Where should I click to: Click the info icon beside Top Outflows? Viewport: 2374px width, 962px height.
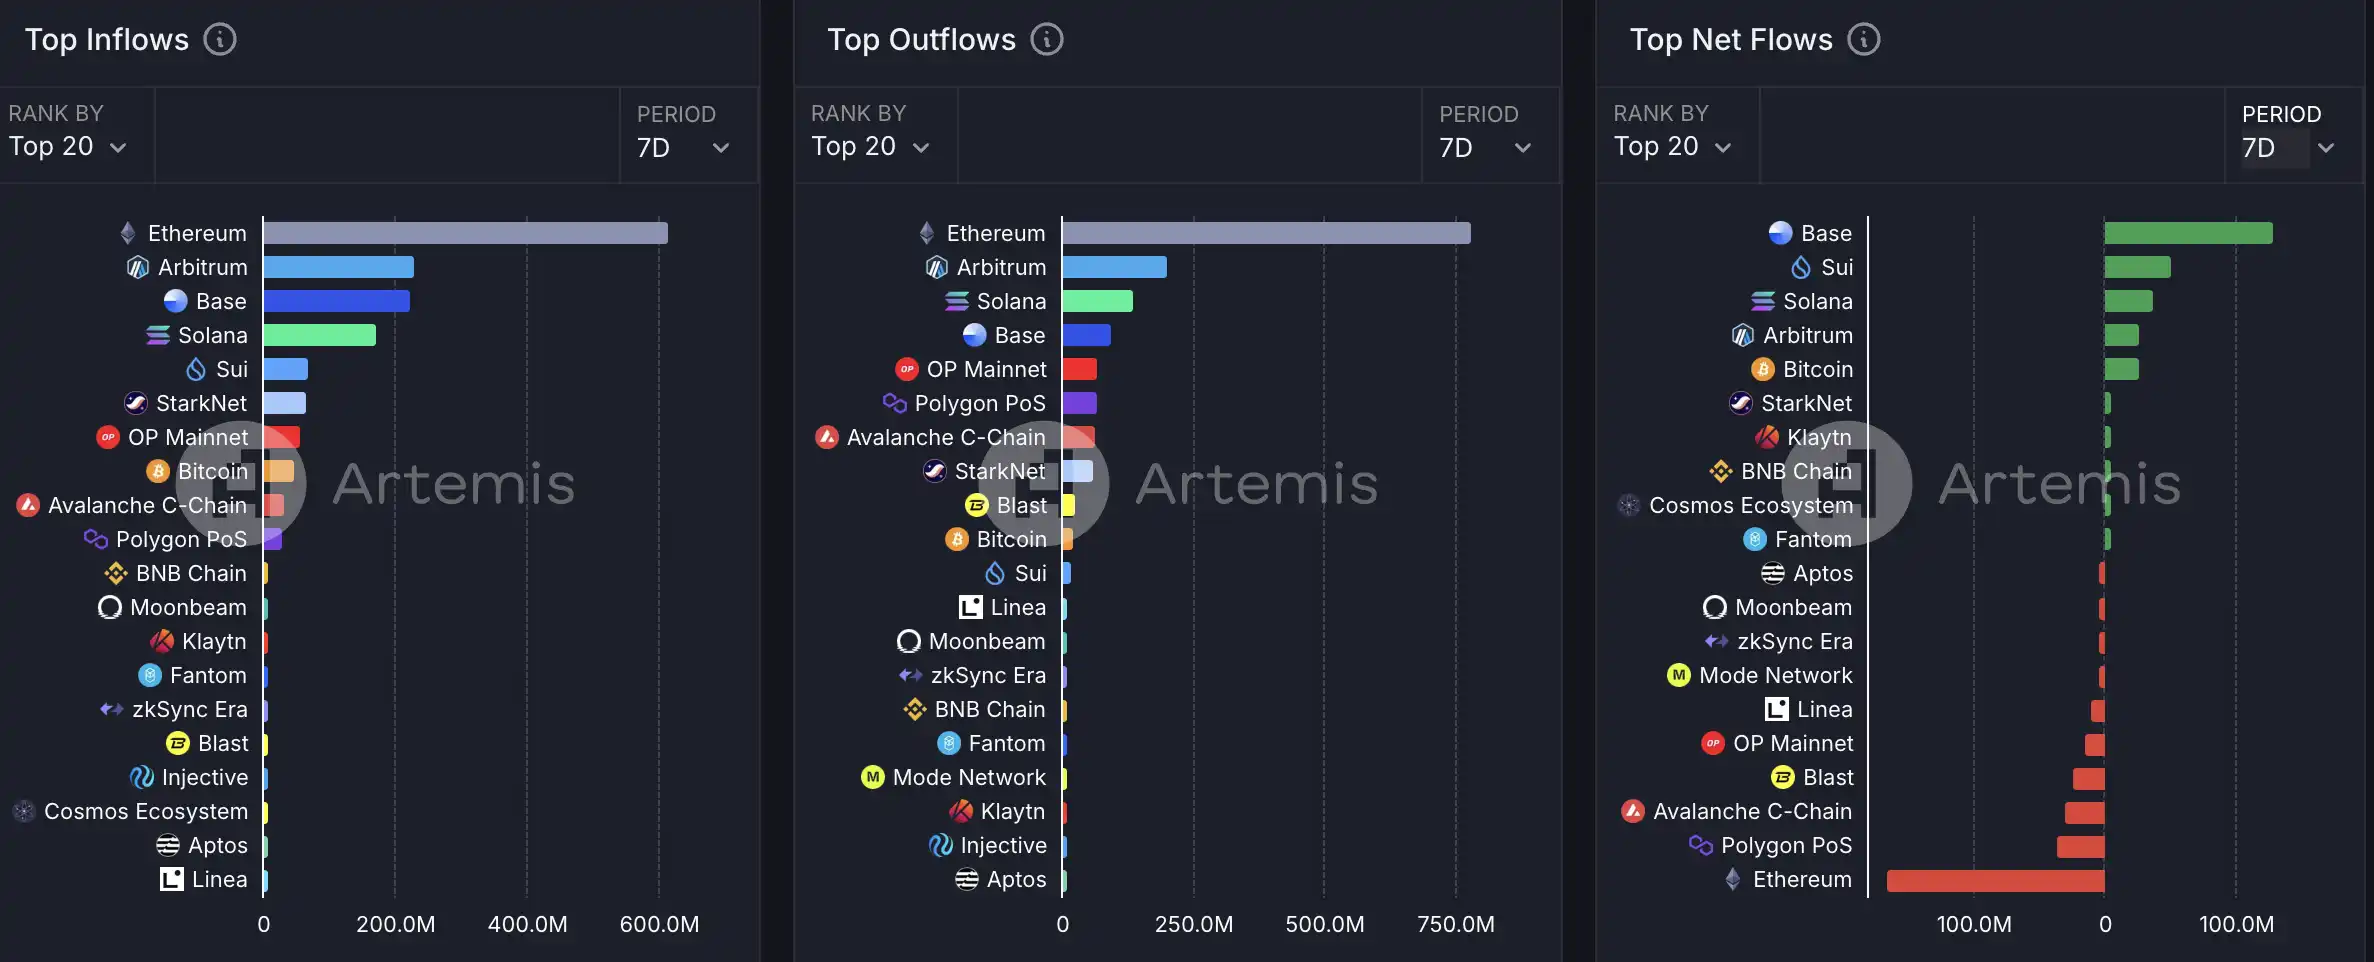click(x=1047, y=40)
